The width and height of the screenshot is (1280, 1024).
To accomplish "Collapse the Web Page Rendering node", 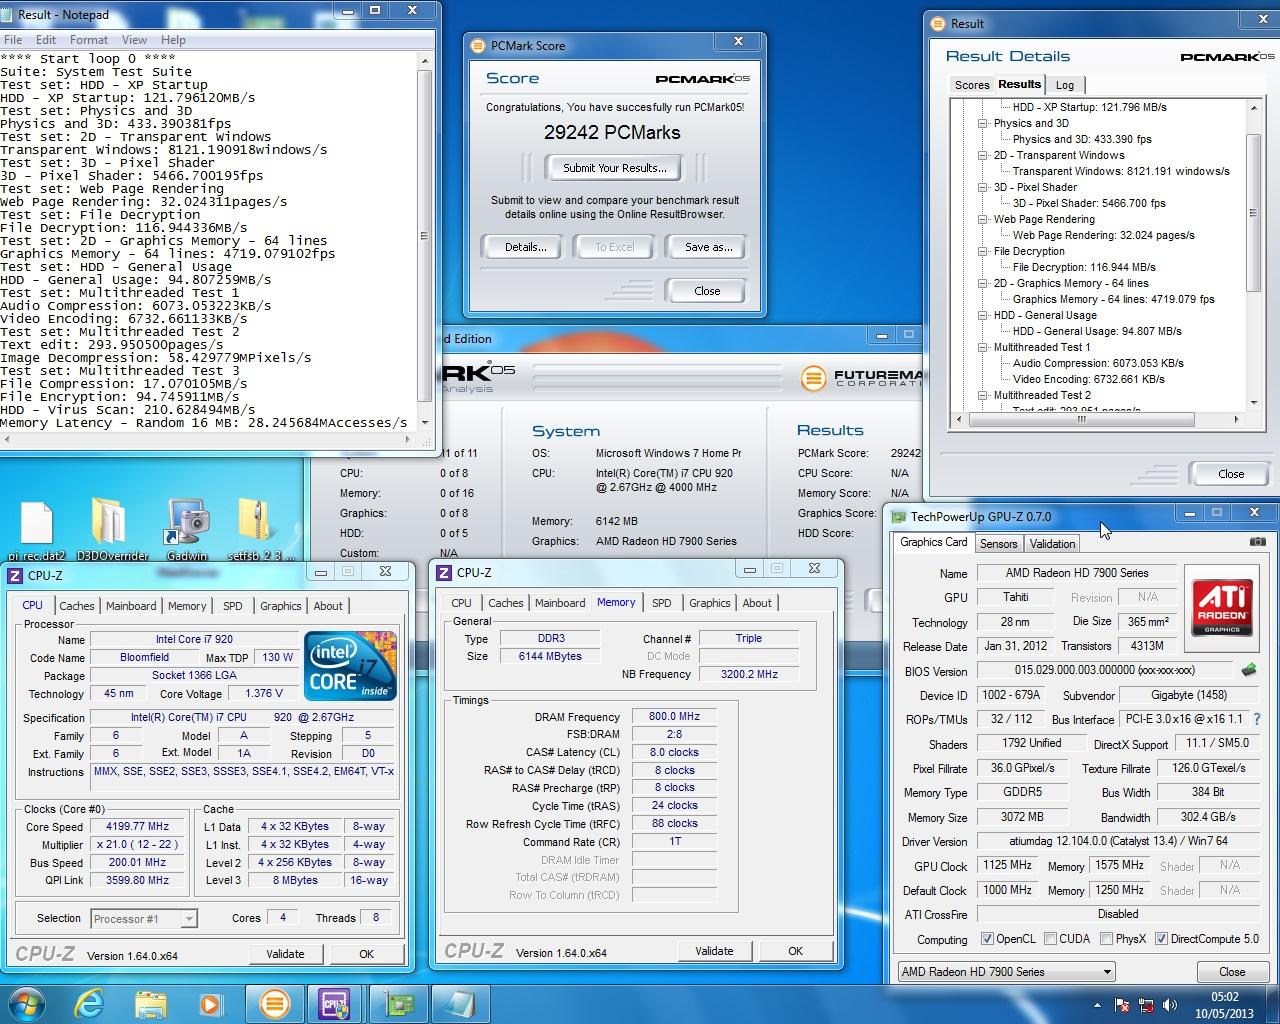I will 983,219.
